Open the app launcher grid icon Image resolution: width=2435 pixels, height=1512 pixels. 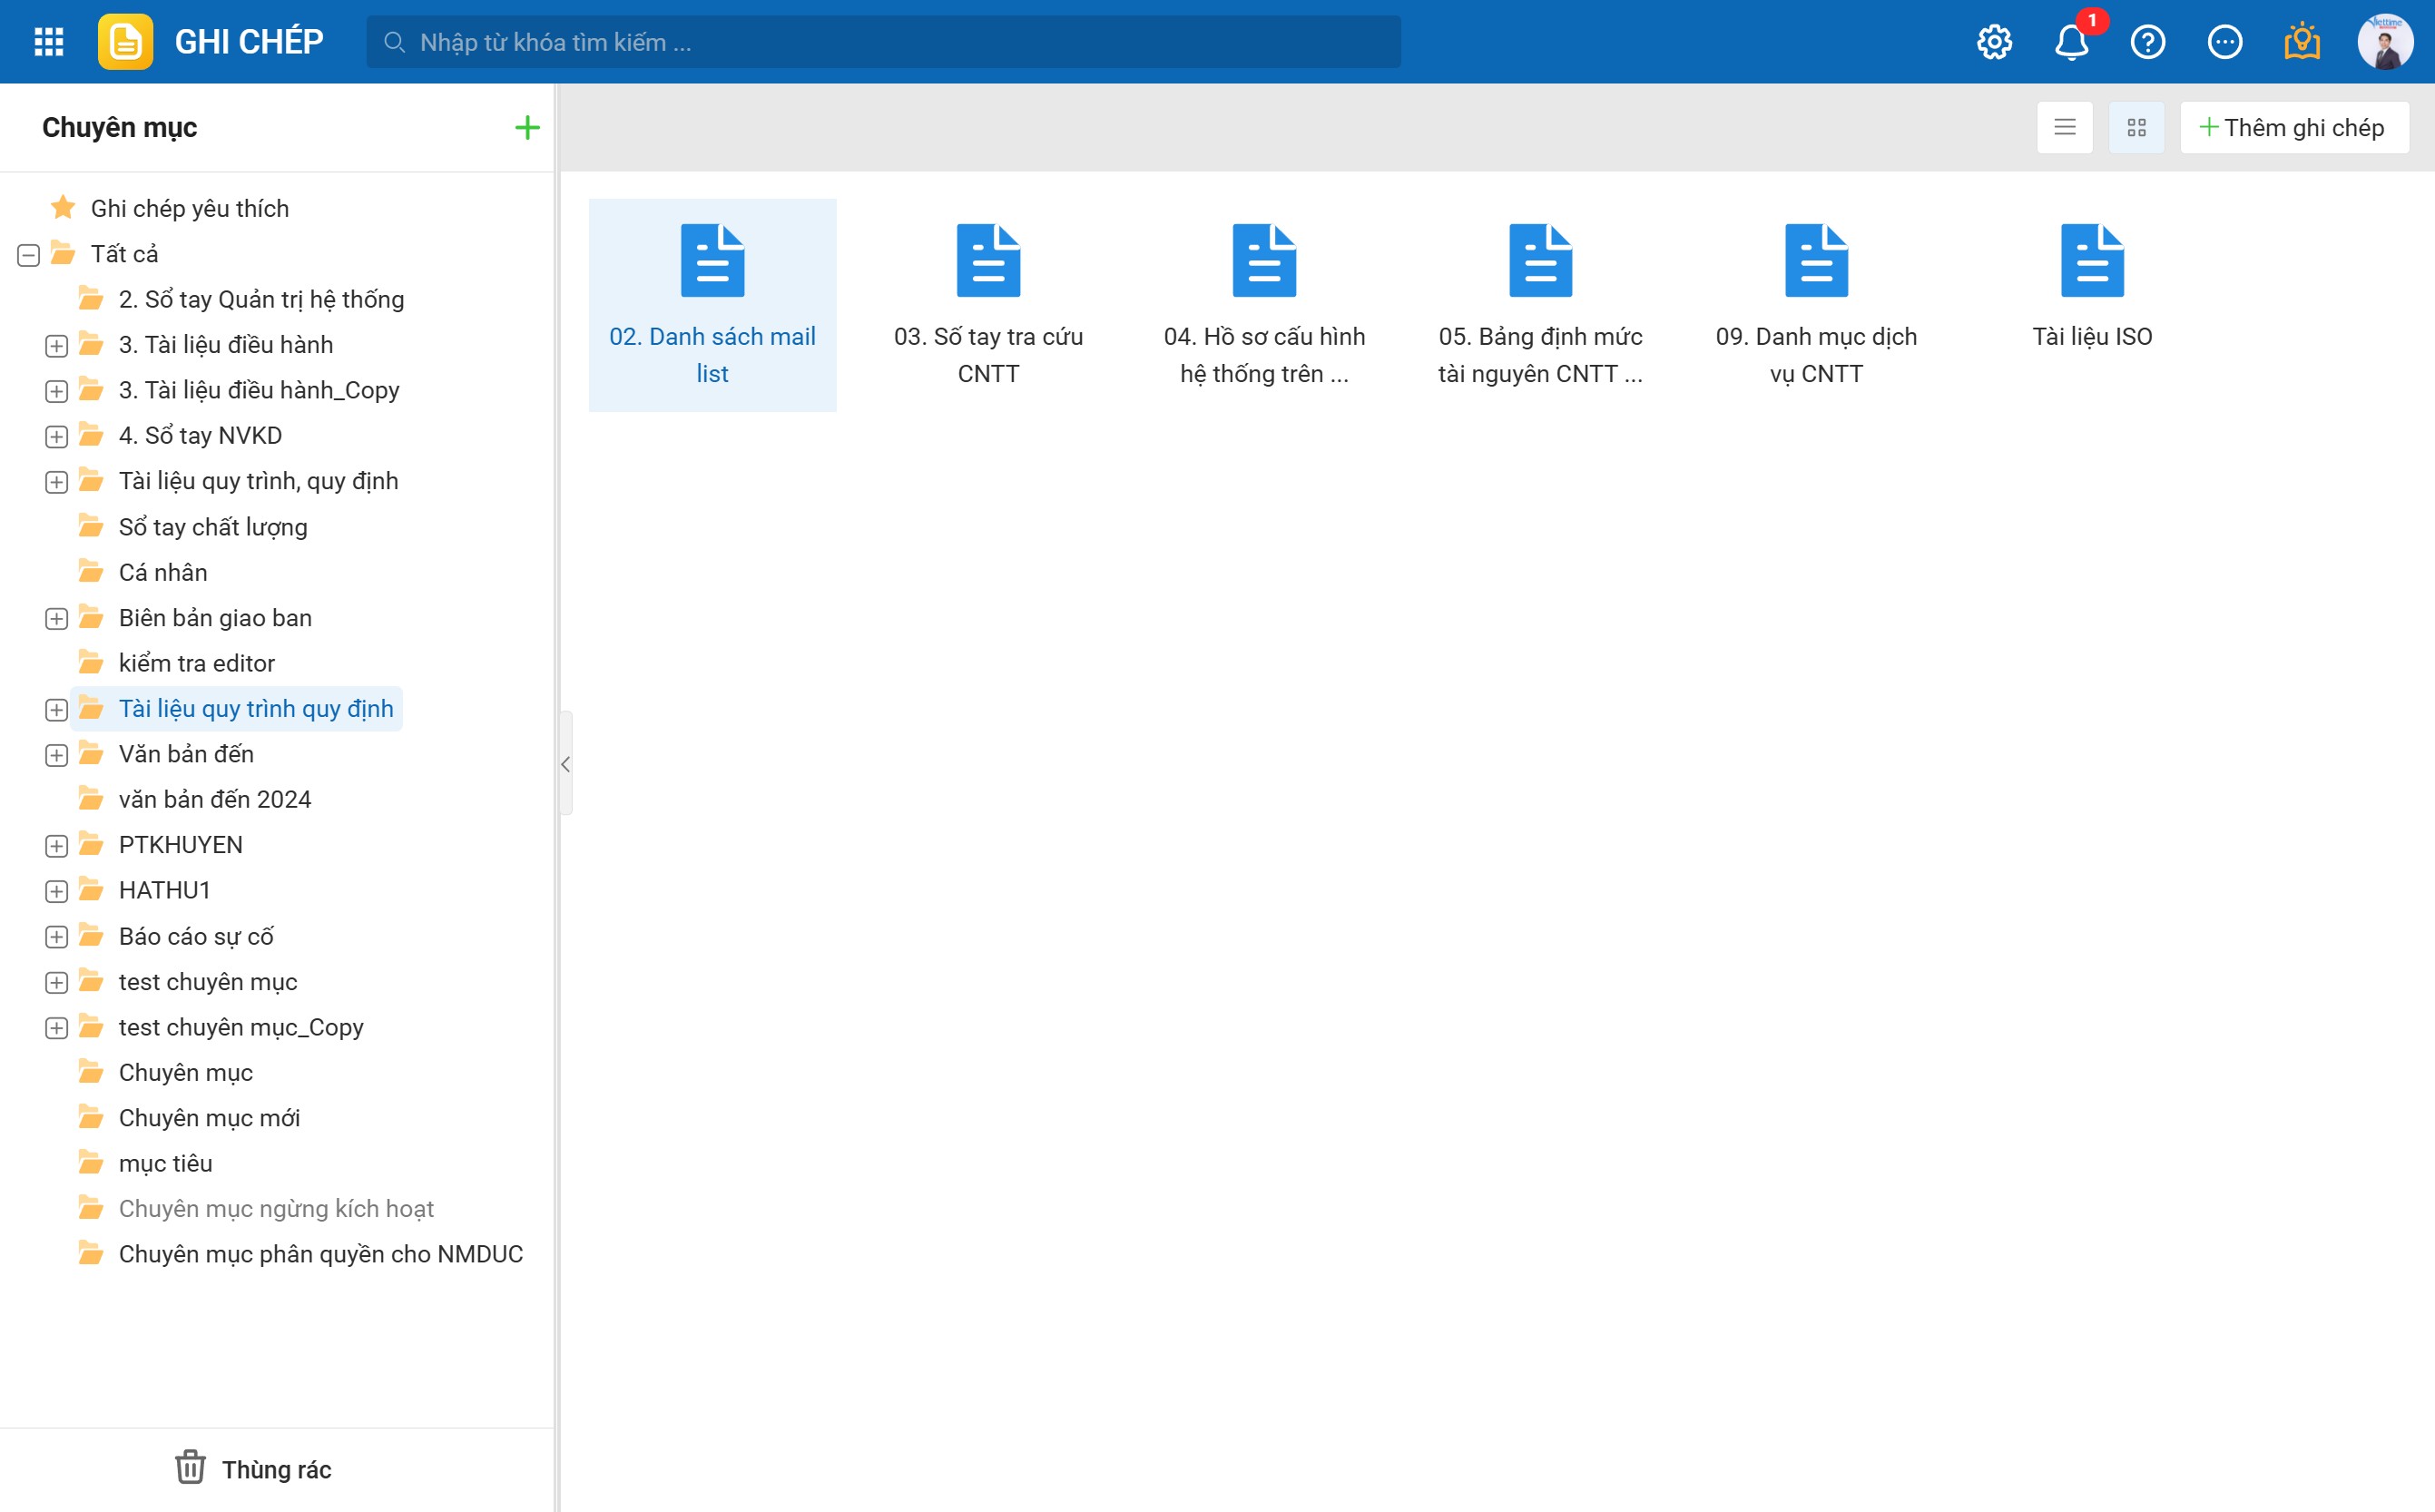pyautogui.click(x=48, y=42)
